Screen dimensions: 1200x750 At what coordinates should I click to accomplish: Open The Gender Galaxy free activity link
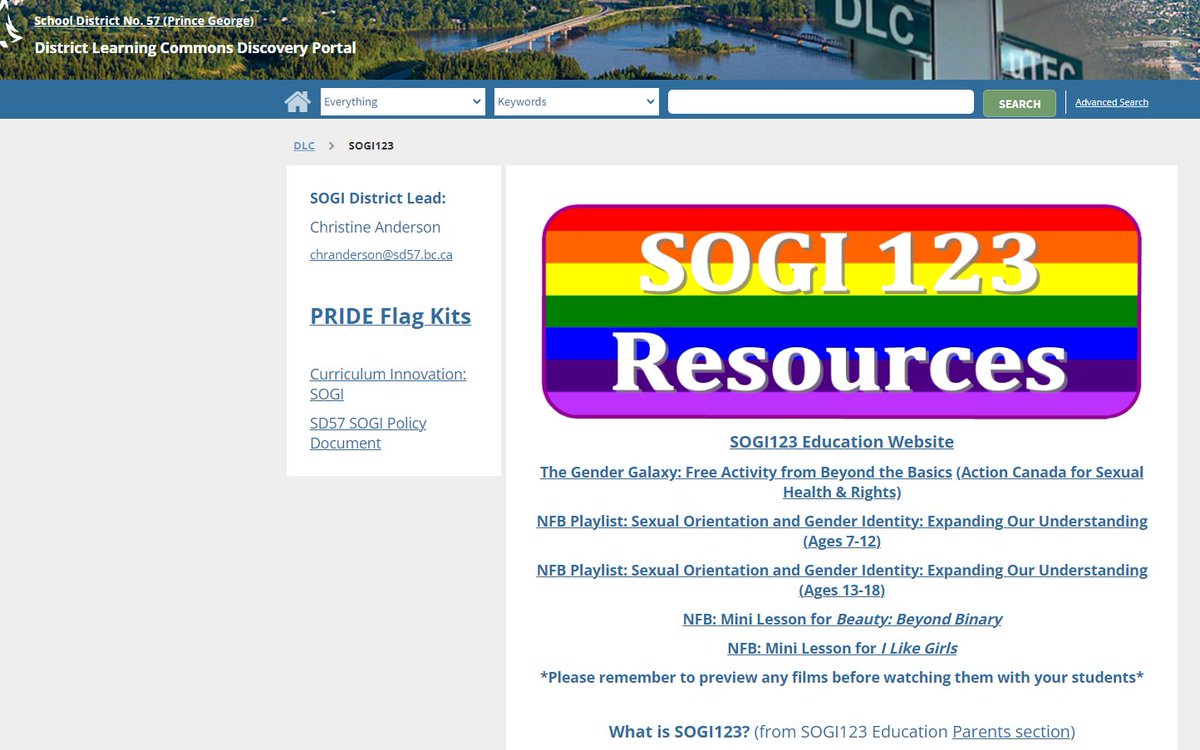(746, 472)
